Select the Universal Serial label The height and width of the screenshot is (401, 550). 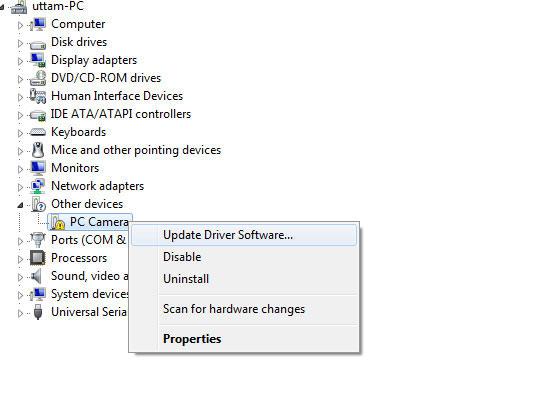[x=89, y=312]
